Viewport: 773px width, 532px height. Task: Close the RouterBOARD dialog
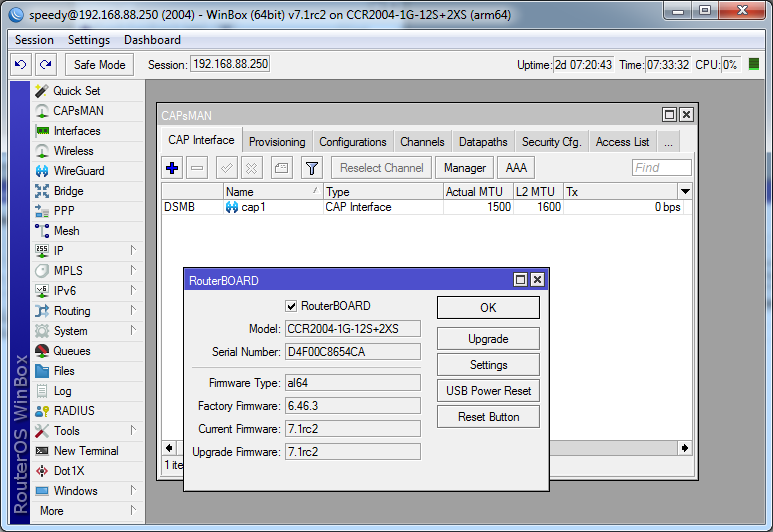coord(537,280)
